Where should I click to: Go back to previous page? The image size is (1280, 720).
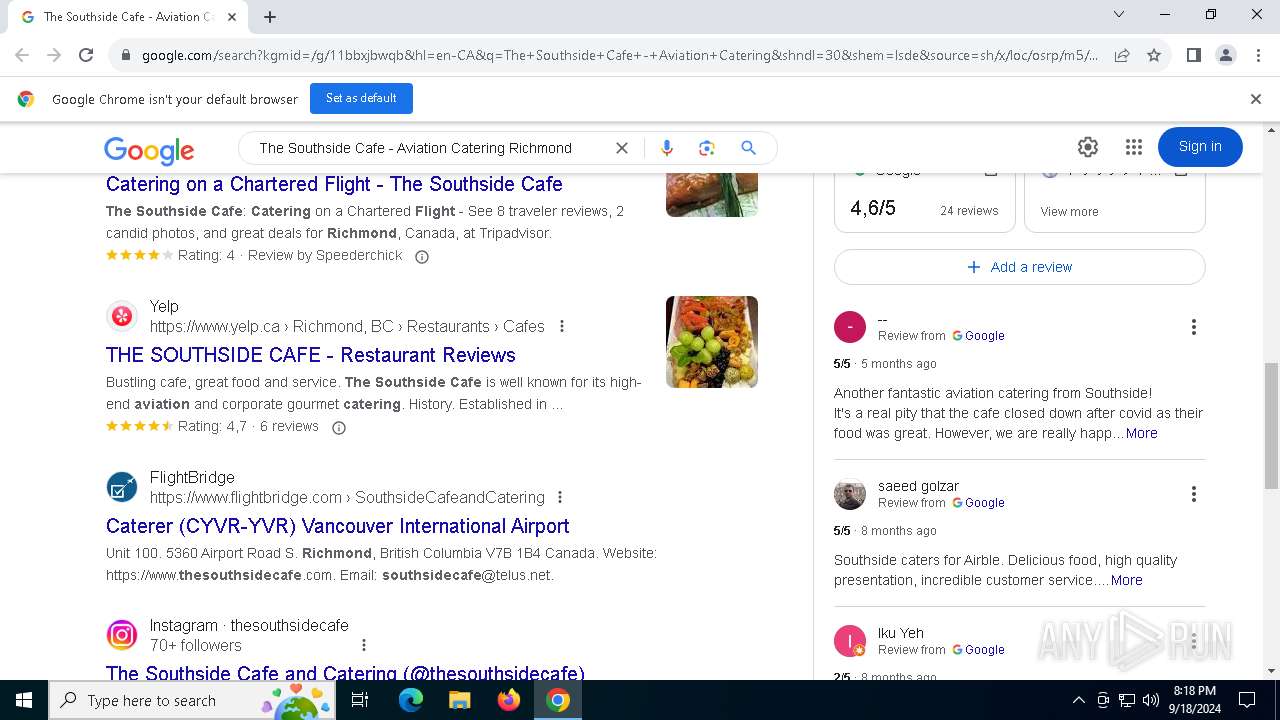22,55
